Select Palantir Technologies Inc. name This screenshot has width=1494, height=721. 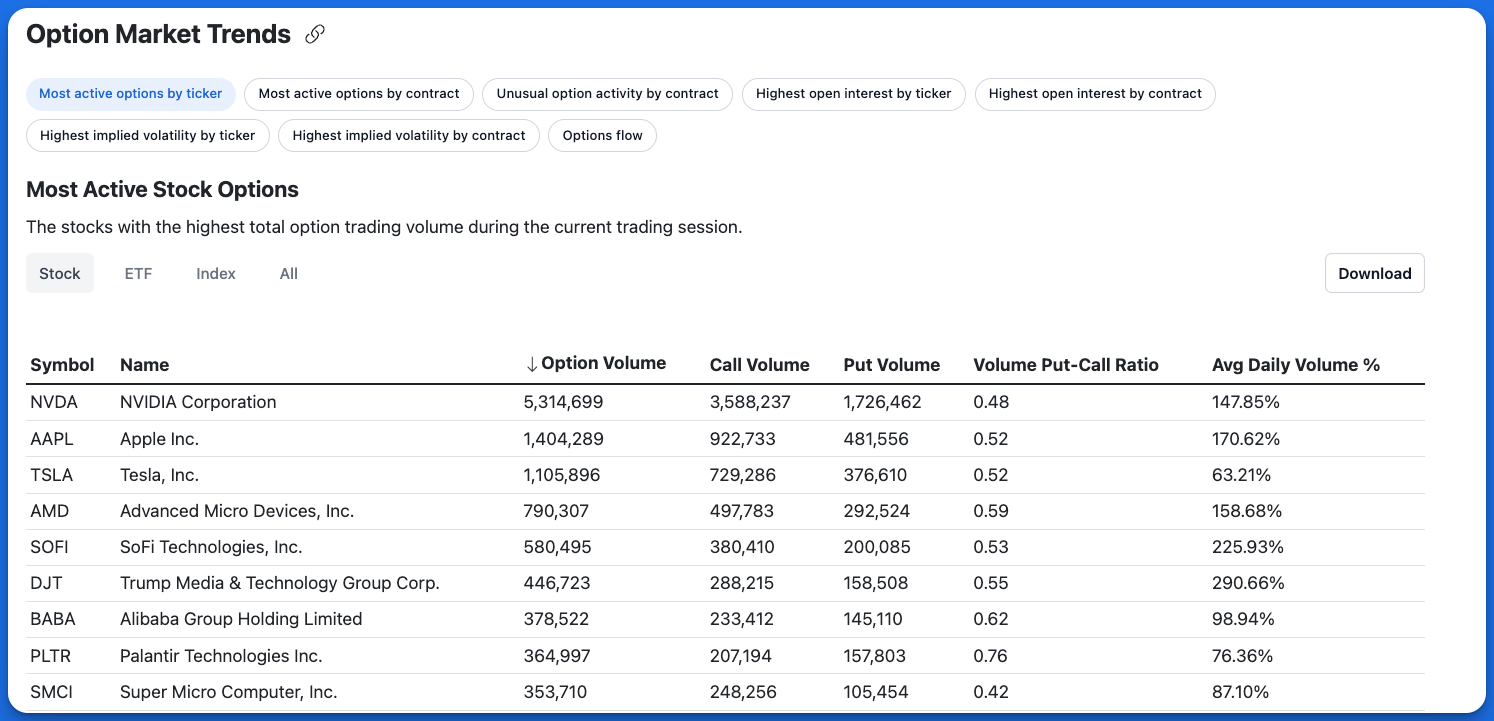tap(221, 656)
